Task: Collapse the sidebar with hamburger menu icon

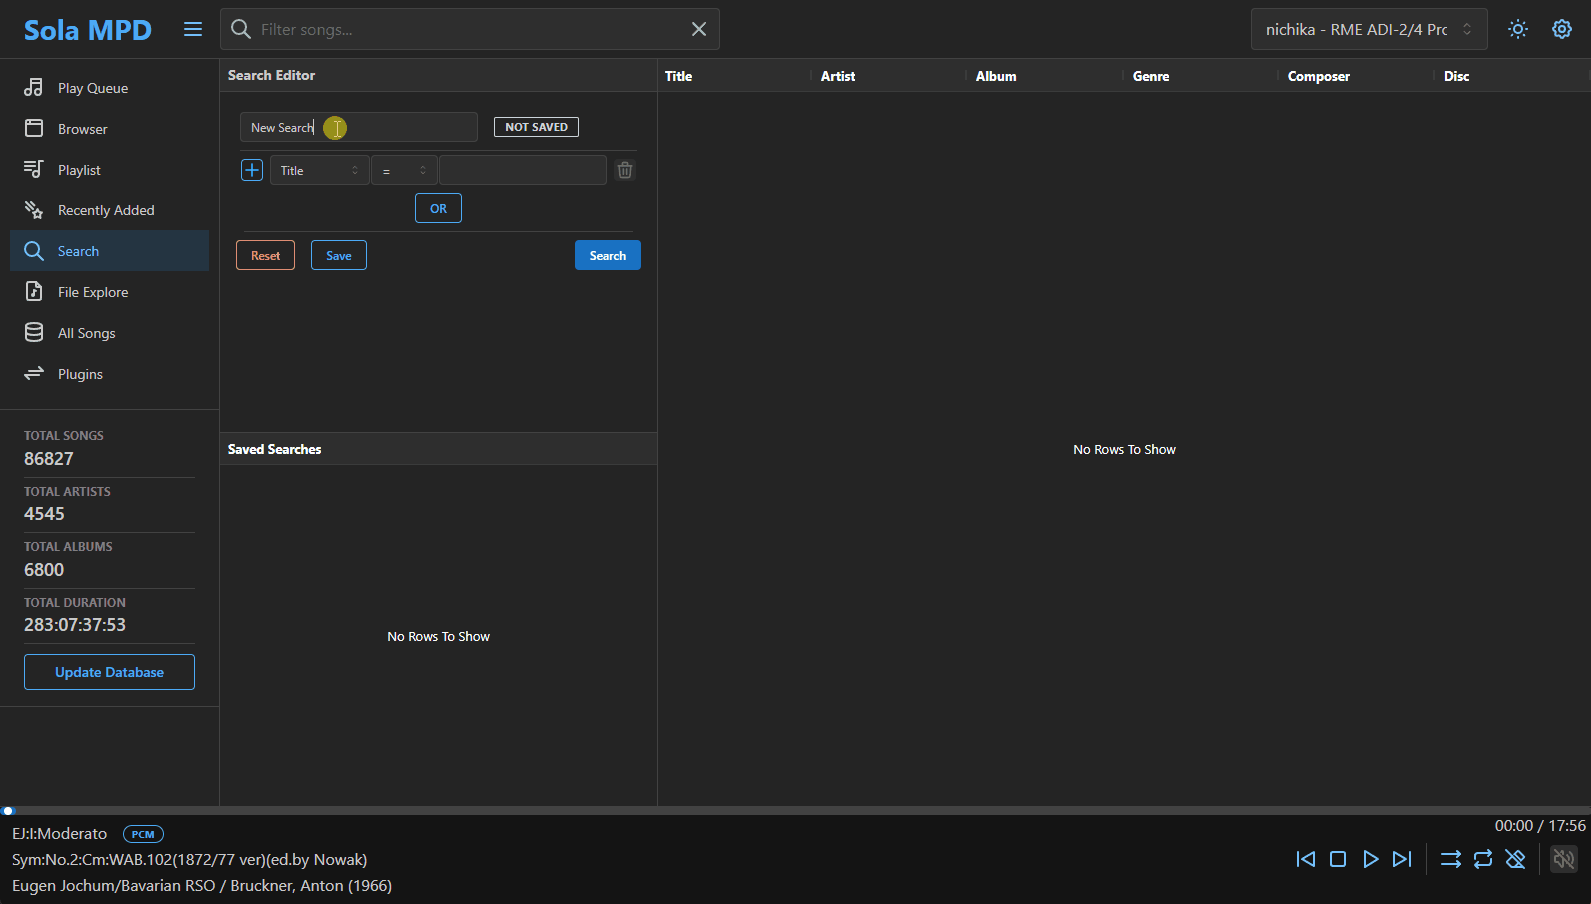Action: coord(193,29)
